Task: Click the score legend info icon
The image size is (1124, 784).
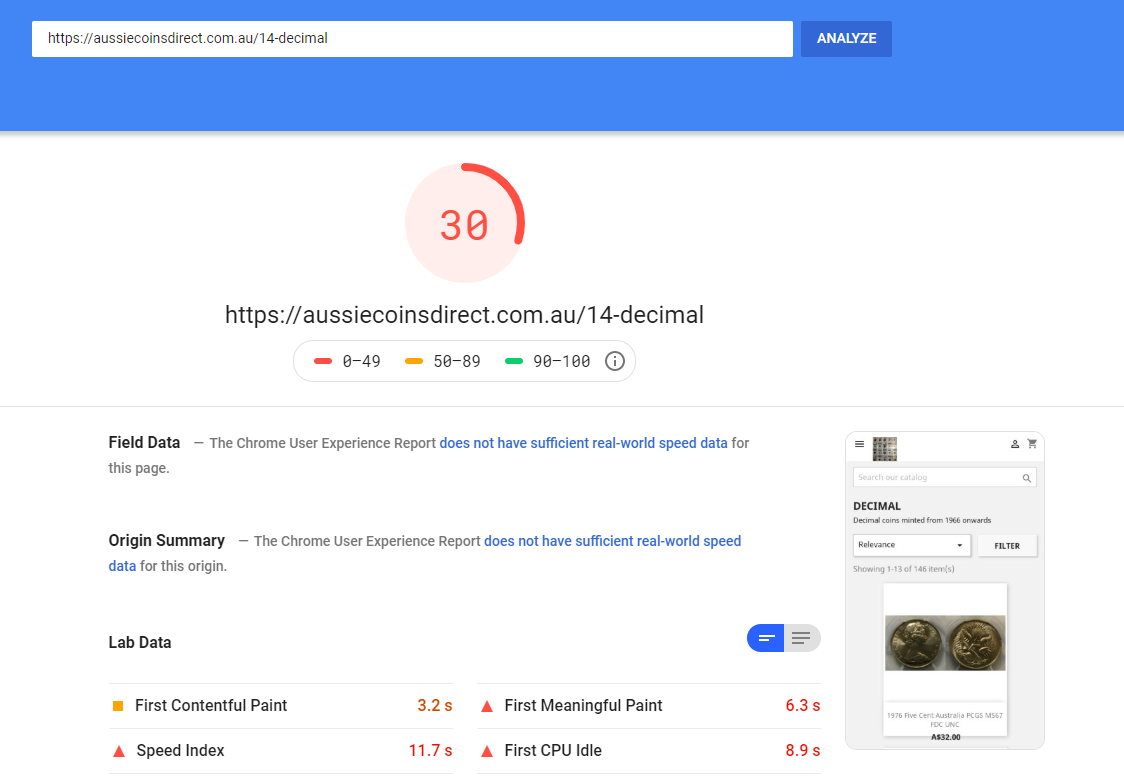Action: (x=614, y=361)
